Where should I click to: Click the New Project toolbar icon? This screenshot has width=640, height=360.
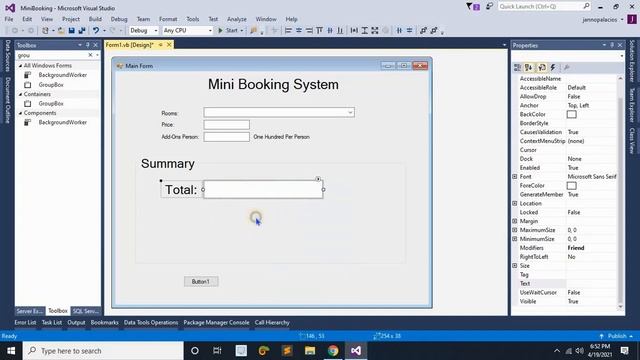click(45, 30)
